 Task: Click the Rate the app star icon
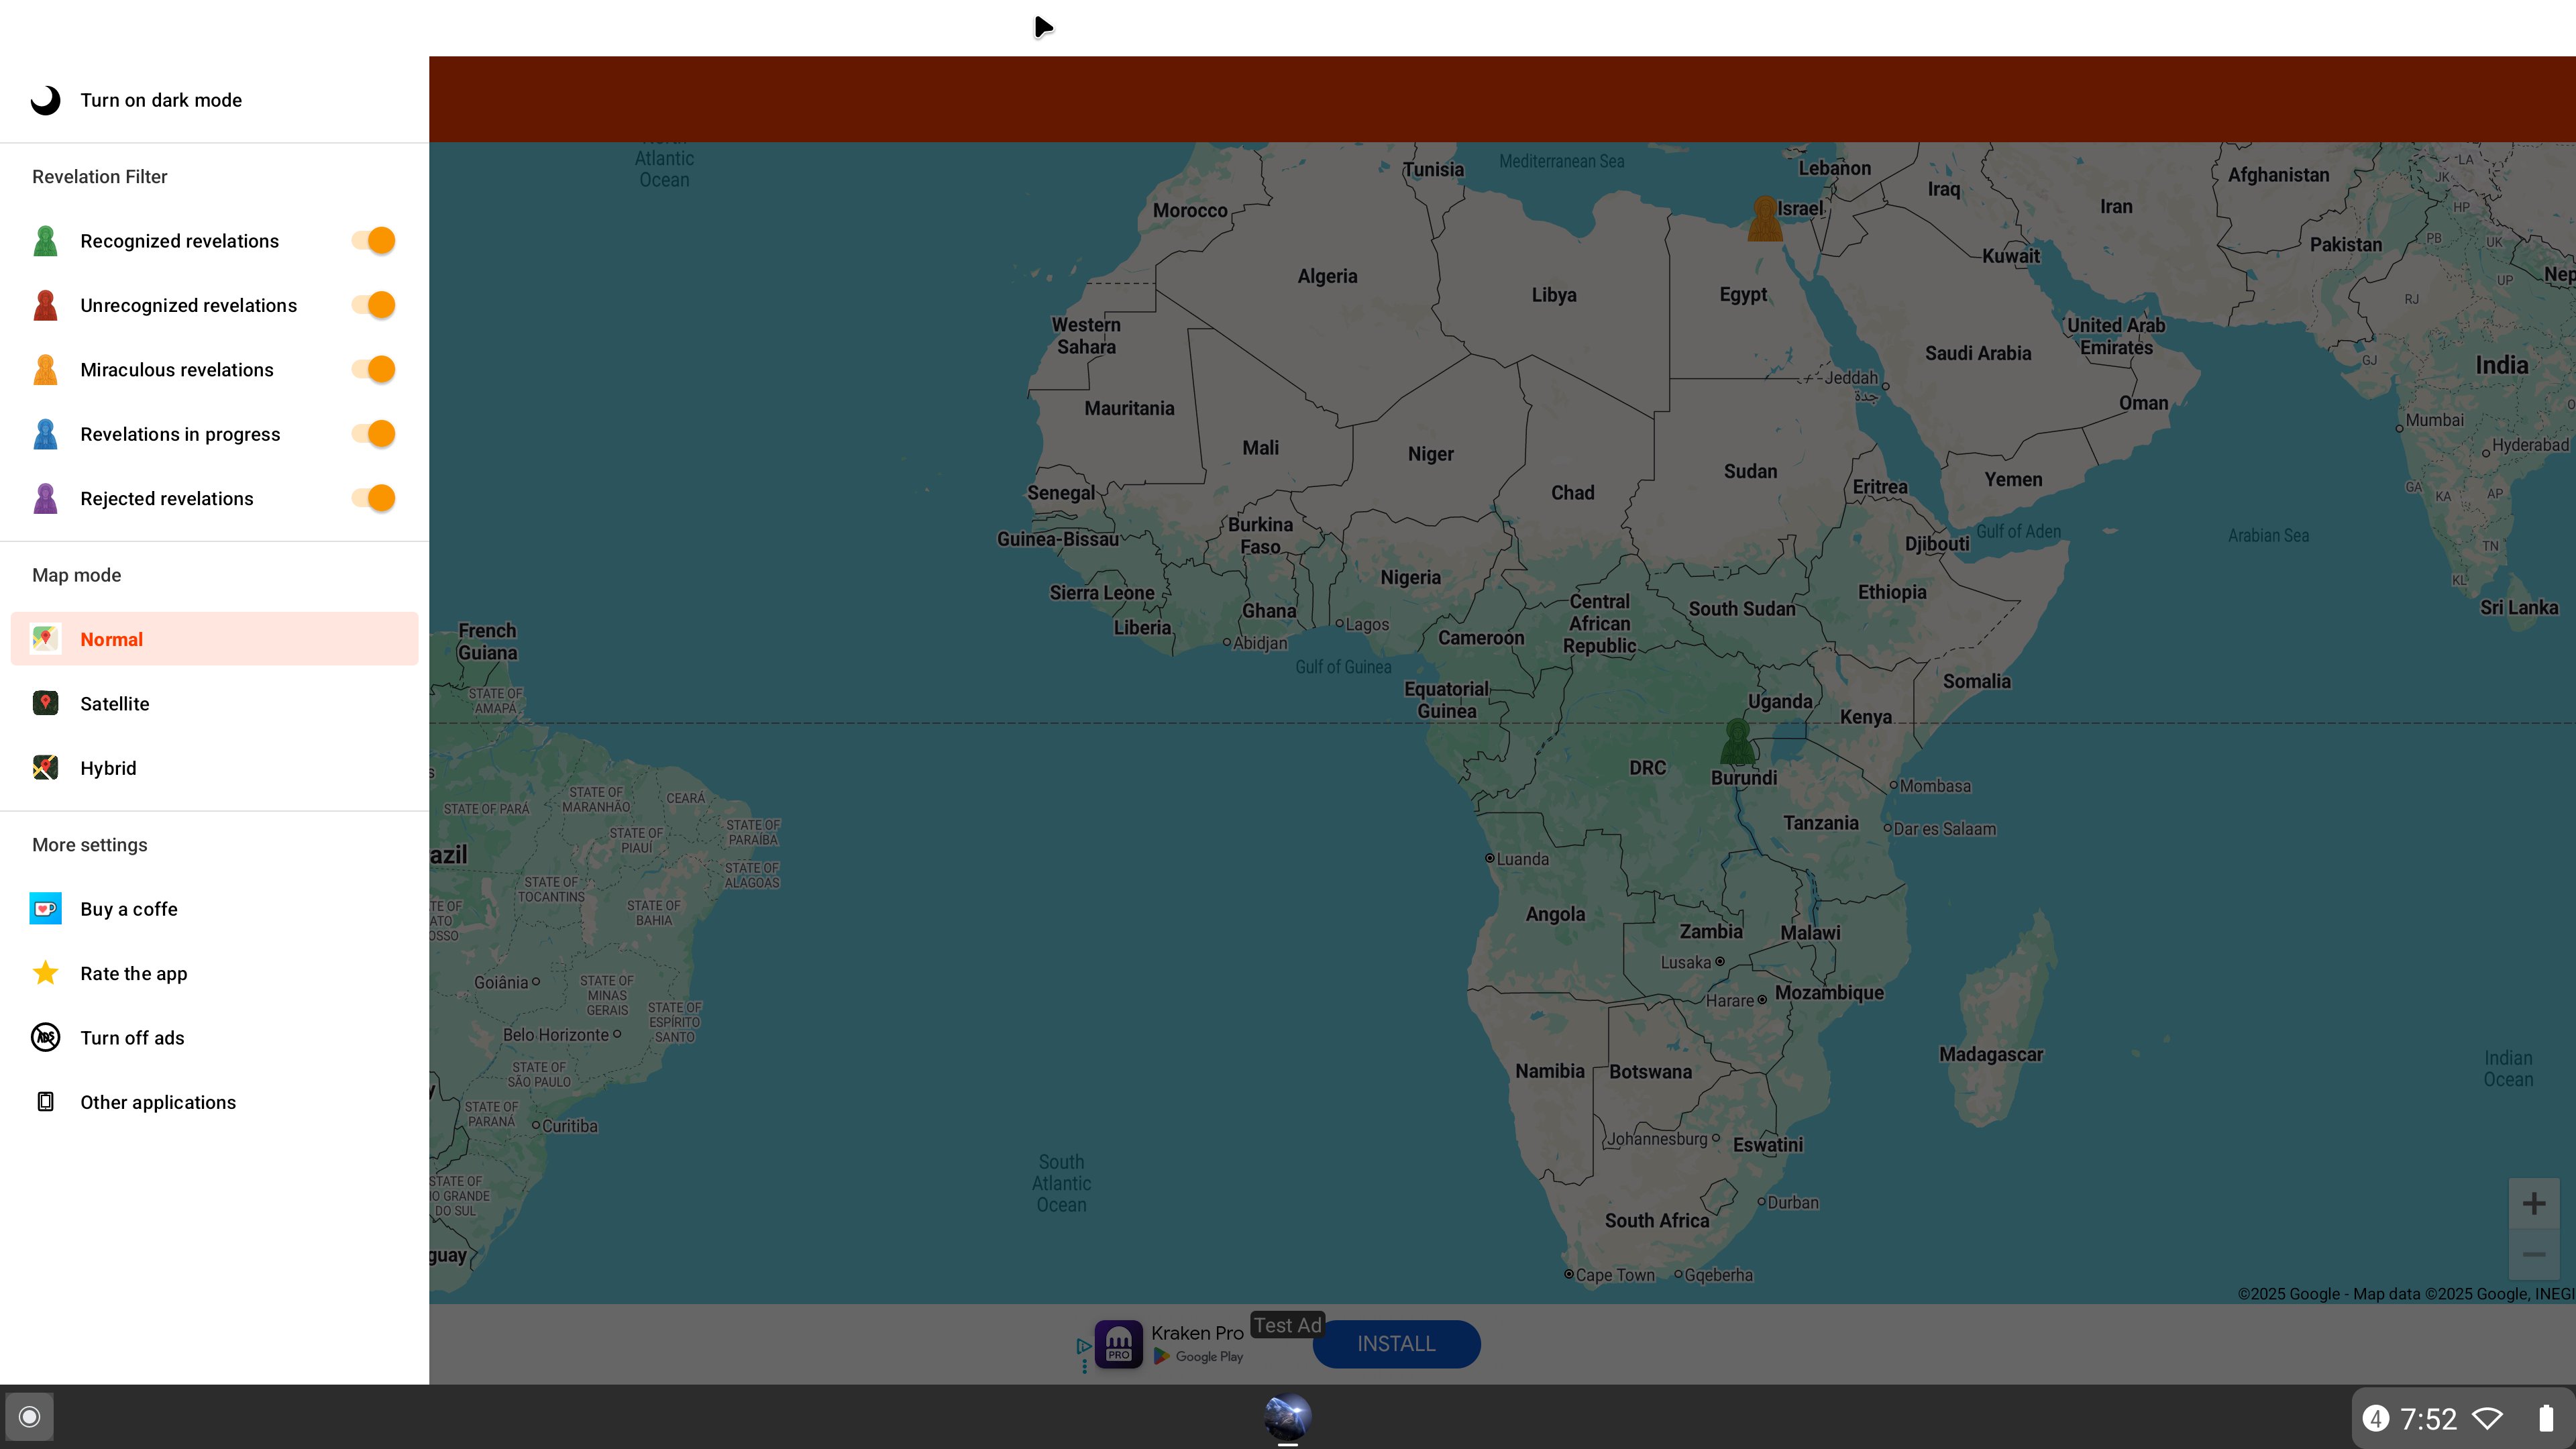(45, 973)
